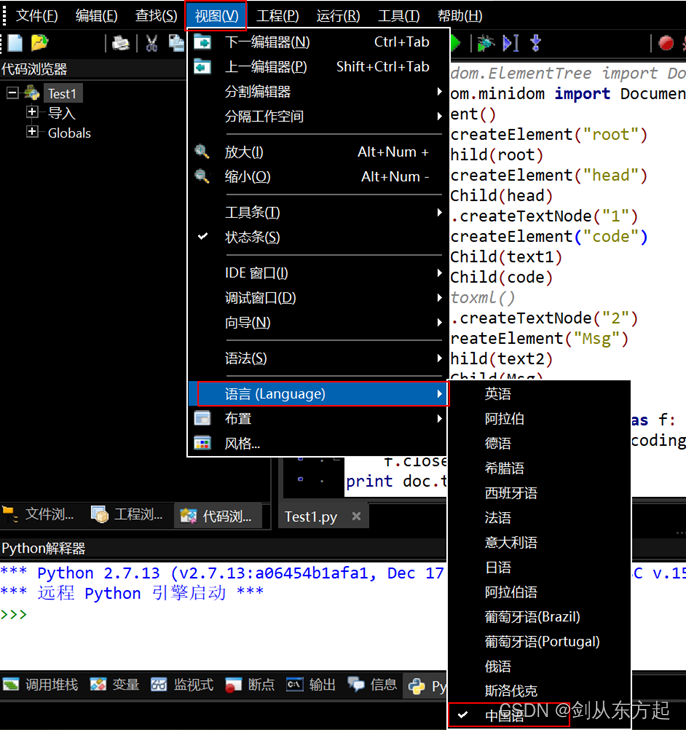Switch to the 断点 breakpoints tab

[250, 684]
